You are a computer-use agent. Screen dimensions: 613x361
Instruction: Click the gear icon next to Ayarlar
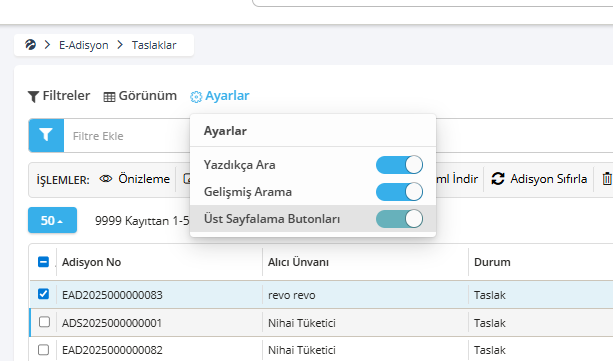coord(196,97)
